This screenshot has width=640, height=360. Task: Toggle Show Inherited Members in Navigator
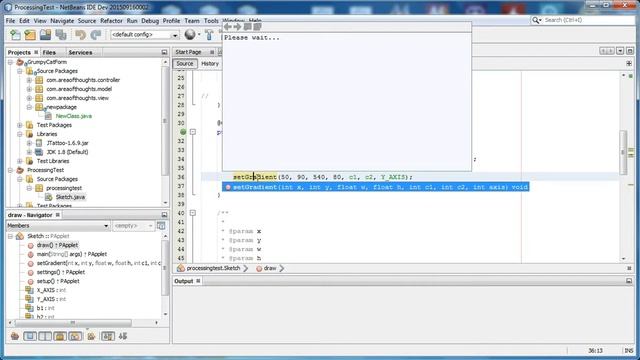[x=15, y=336]
